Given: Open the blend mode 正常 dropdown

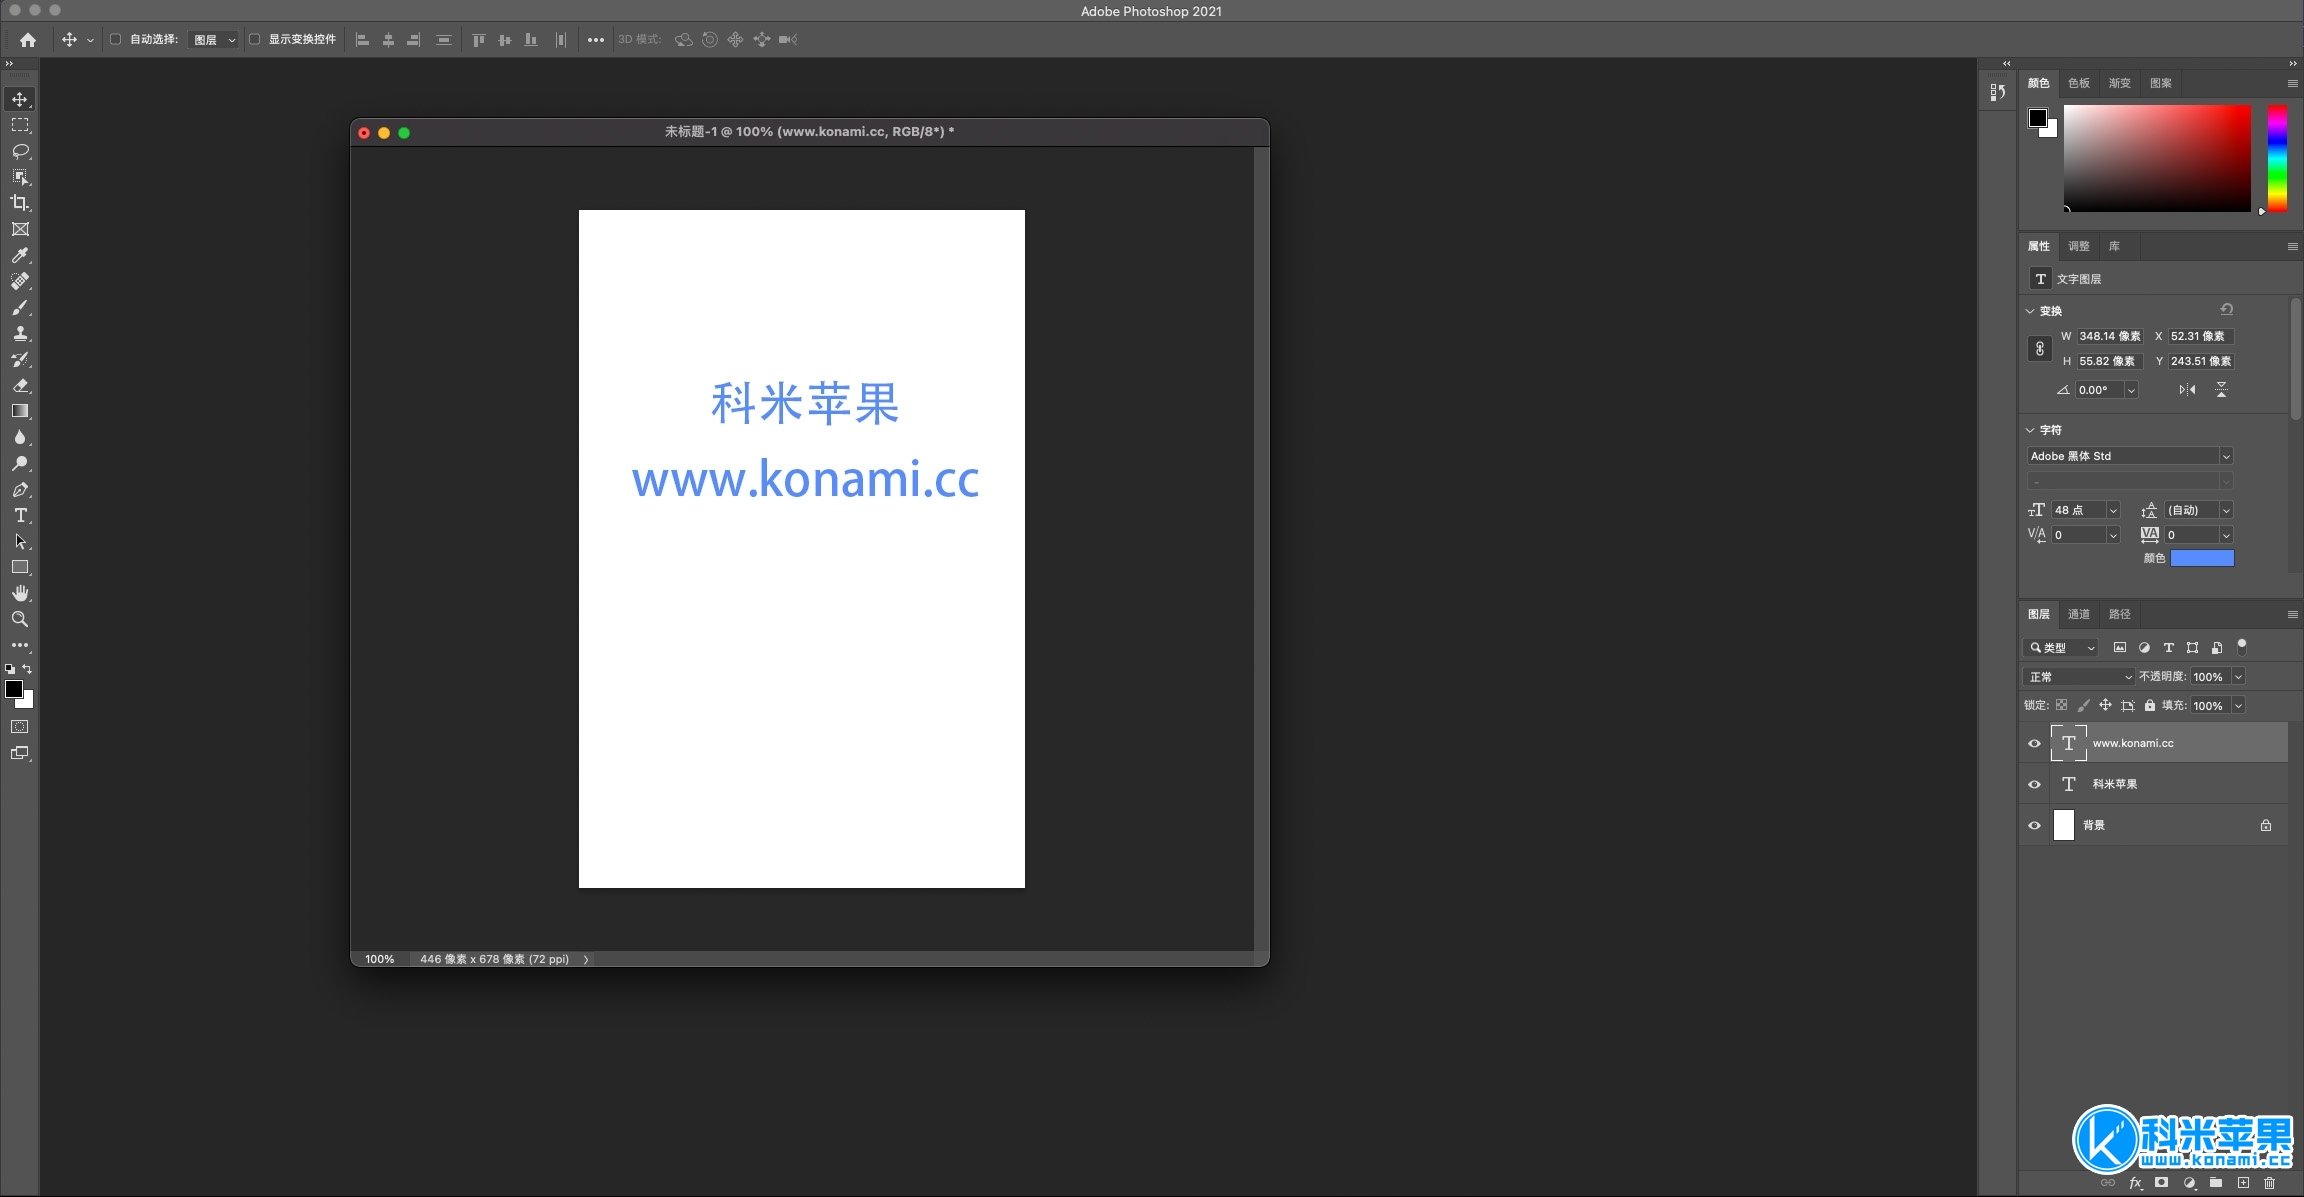Looking at the screenshot, I should [2079, 677].
